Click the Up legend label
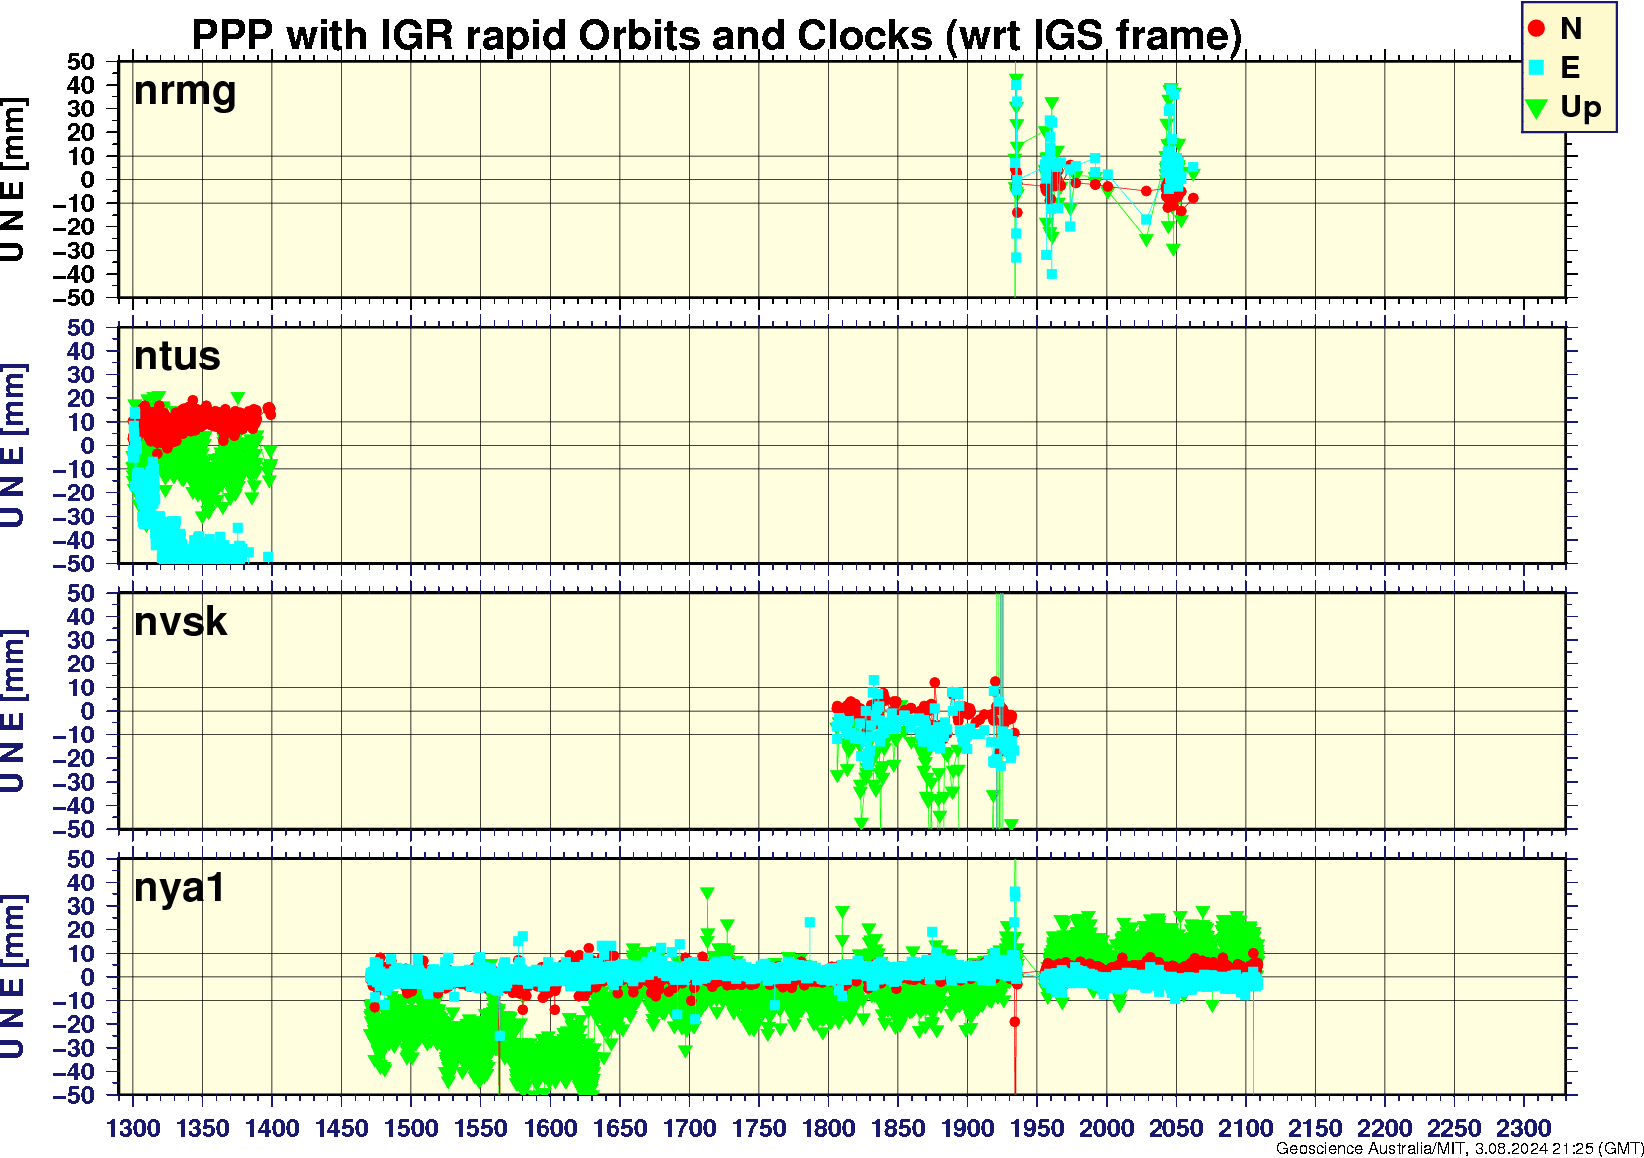Viewport: 1644px width, 1158px height. pyautogui.click(x=1581, y=108)
